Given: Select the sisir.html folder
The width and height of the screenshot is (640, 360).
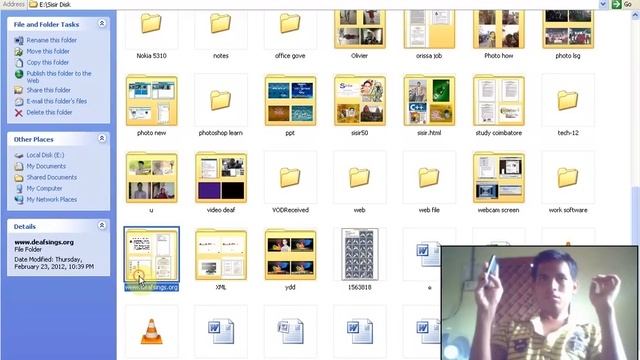Looking at the screenshot, I should [429, 100].
